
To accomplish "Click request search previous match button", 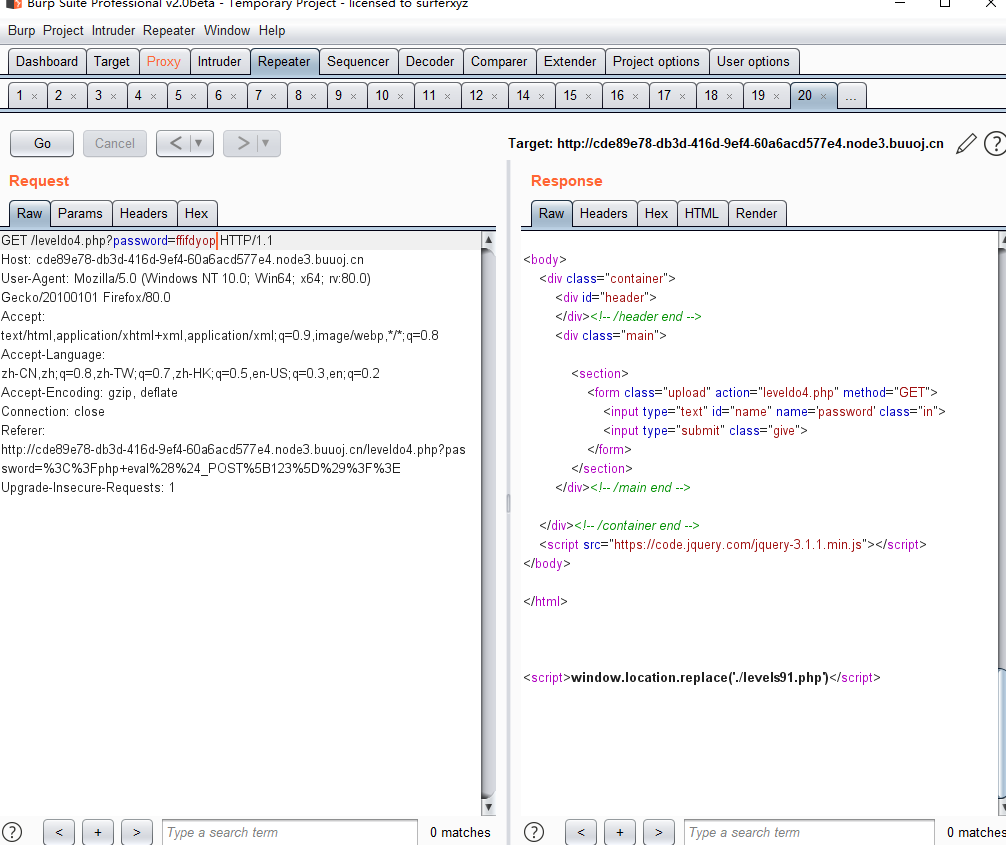I will click(x=59, y=832).
